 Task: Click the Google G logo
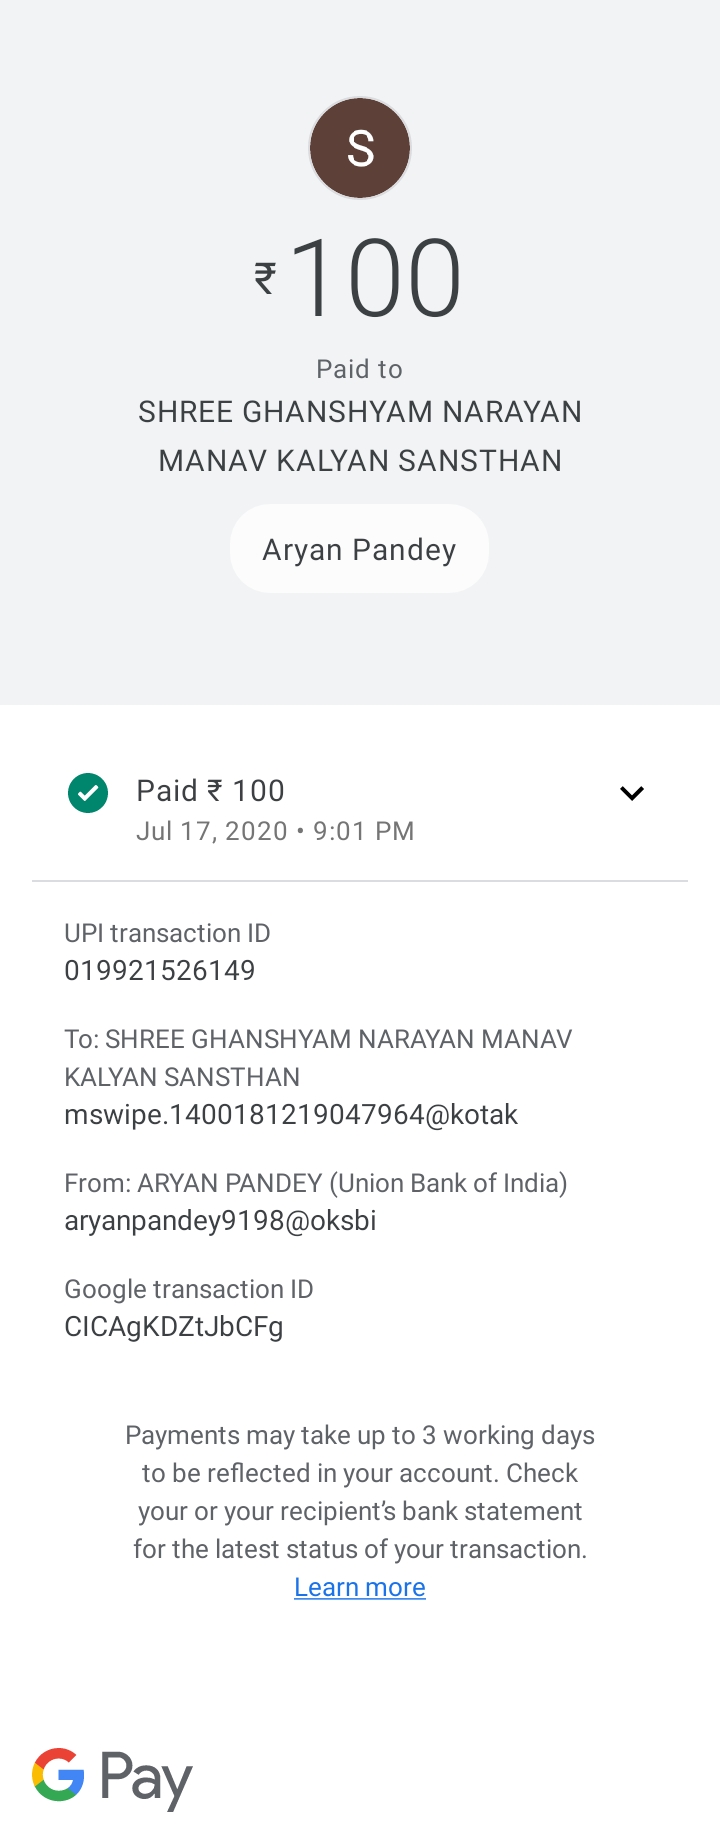coord(58,1774)
